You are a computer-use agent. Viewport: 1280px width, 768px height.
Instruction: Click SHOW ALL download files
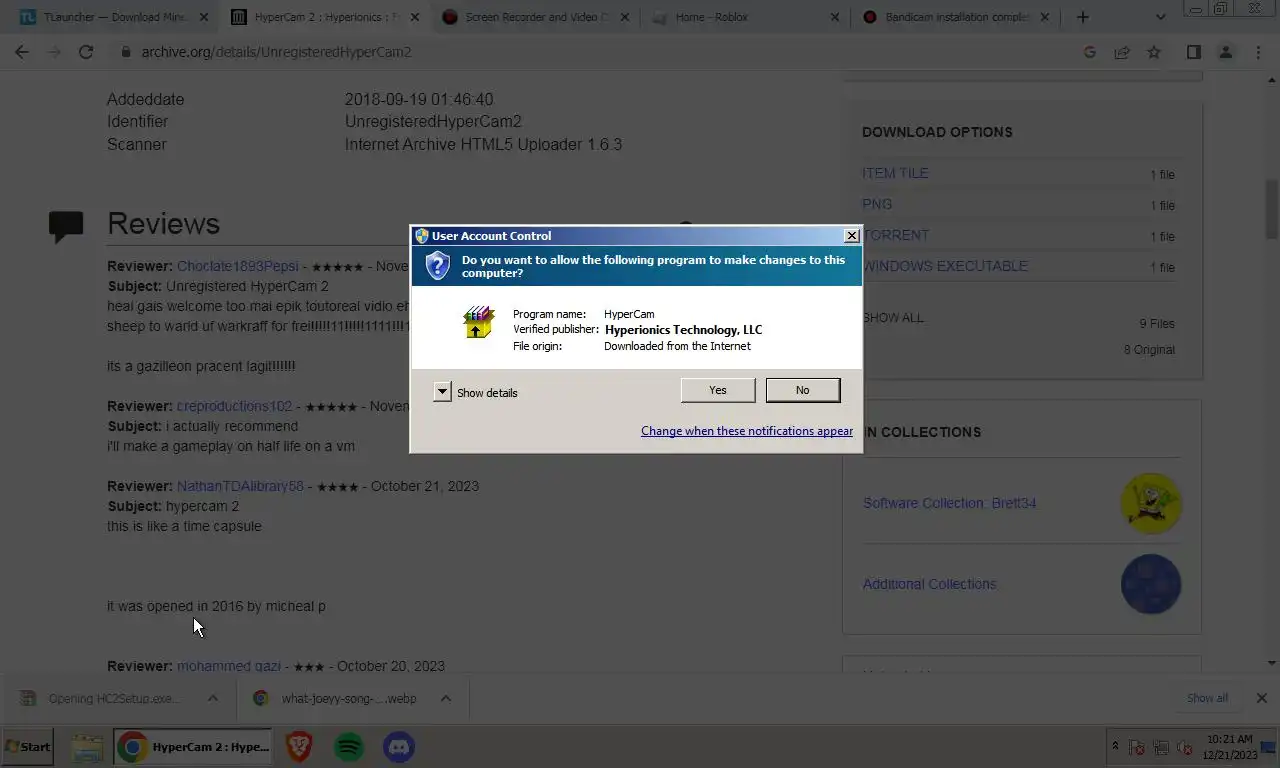(x=893, y=317)
